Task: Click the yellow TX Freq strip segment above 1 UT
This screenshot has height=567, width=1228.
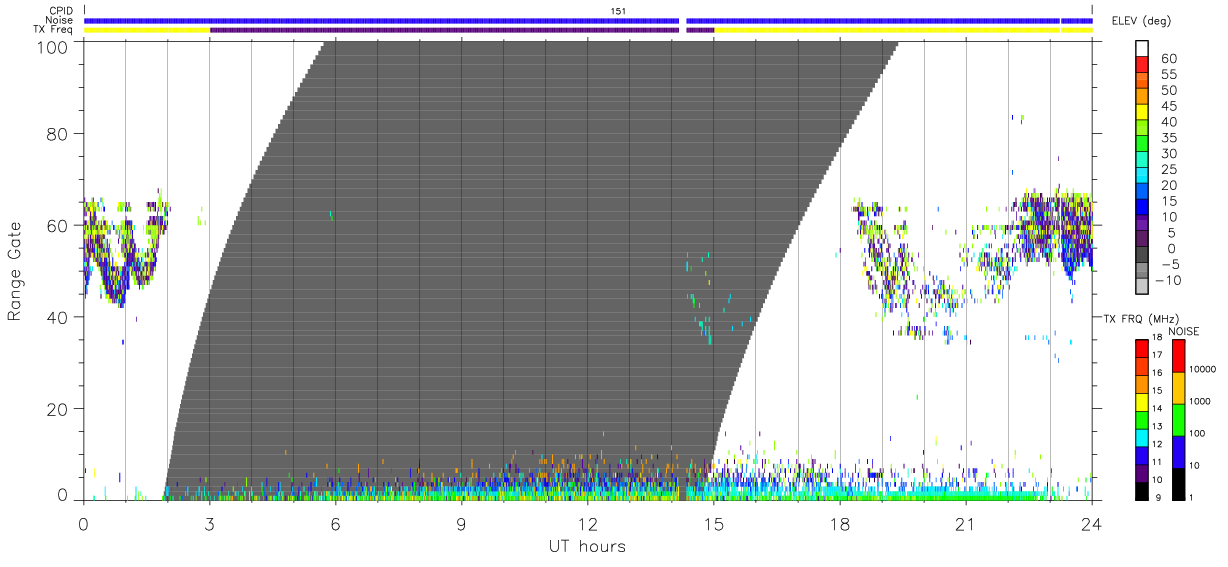Action: (x=147, y=30)
